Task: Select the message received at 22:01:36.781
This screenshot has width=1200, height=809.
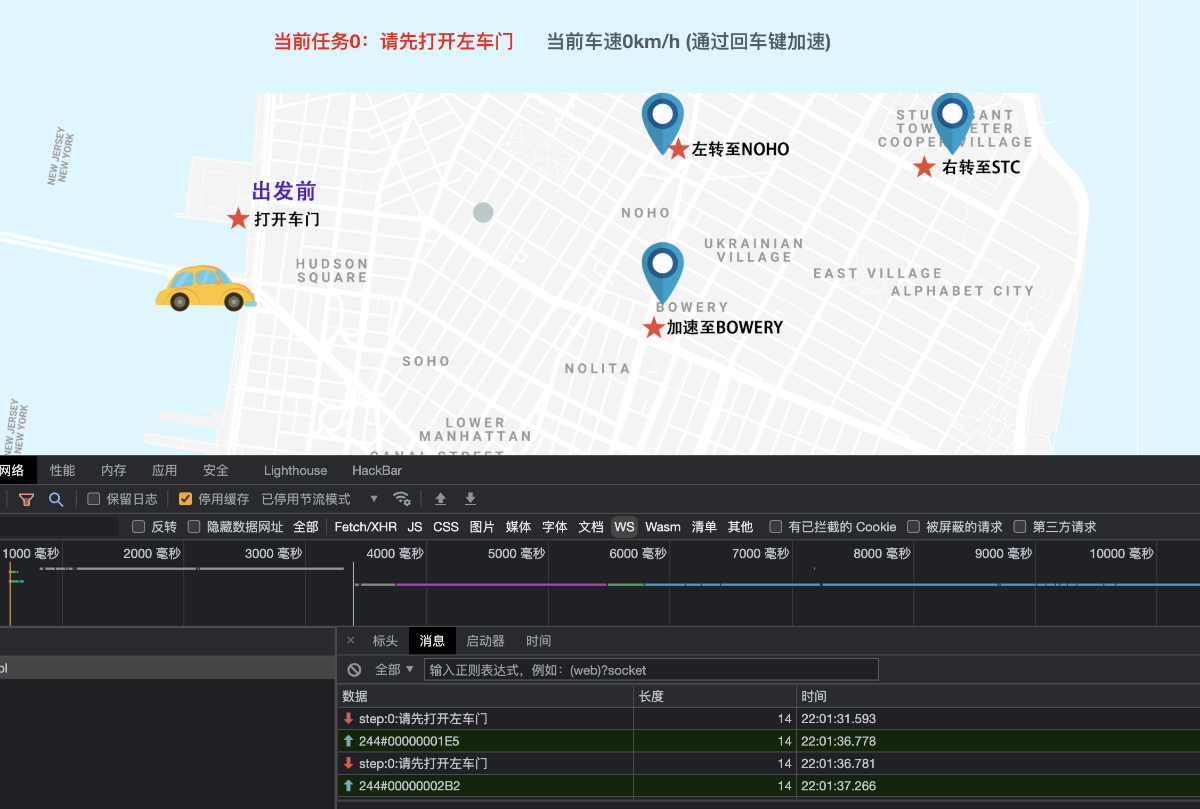Action: point(768,764)
